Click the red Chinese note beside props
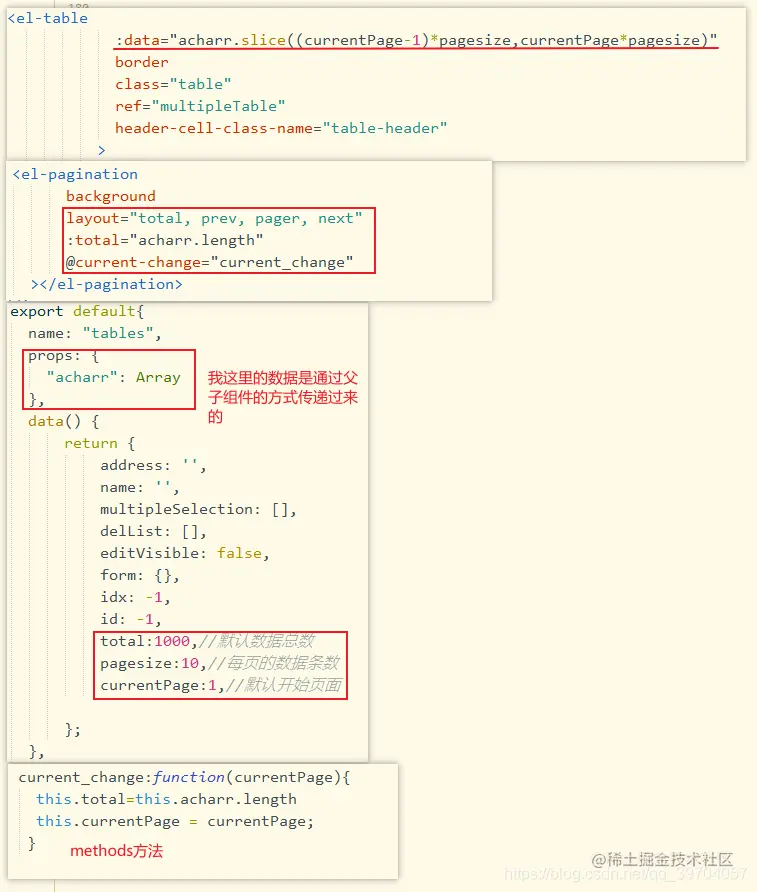757x892 pixels. pos(283,397)
